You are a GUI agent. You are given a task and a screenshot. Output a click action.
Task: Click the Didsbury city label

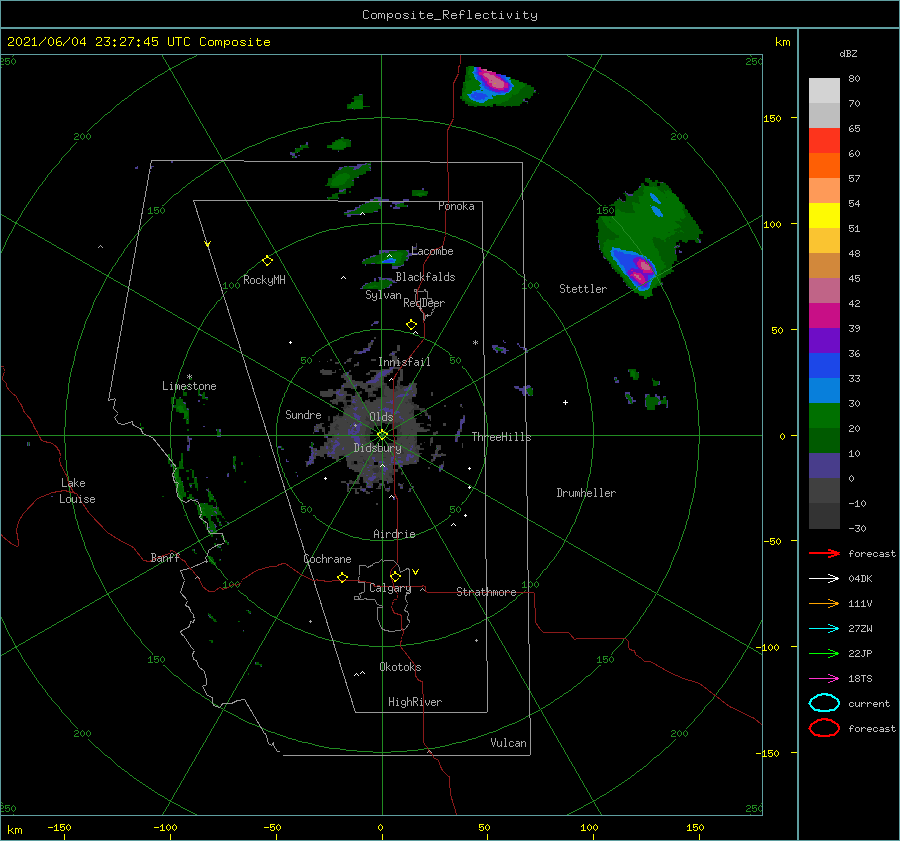pyautogui.click(x=378, y=448)
